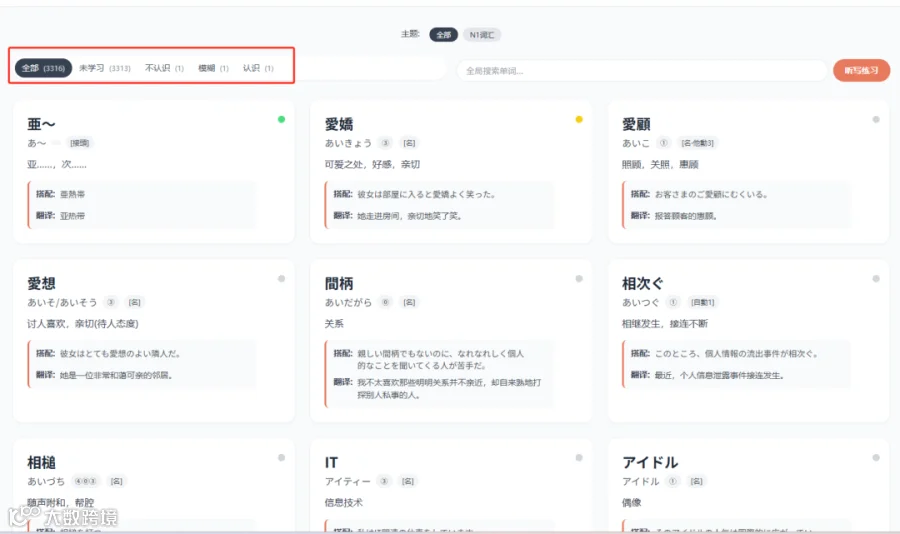Viewport: 900px width, 534px height.
Task: Toggle status dot on 愛想 card
Action: [x=281, y=278]
